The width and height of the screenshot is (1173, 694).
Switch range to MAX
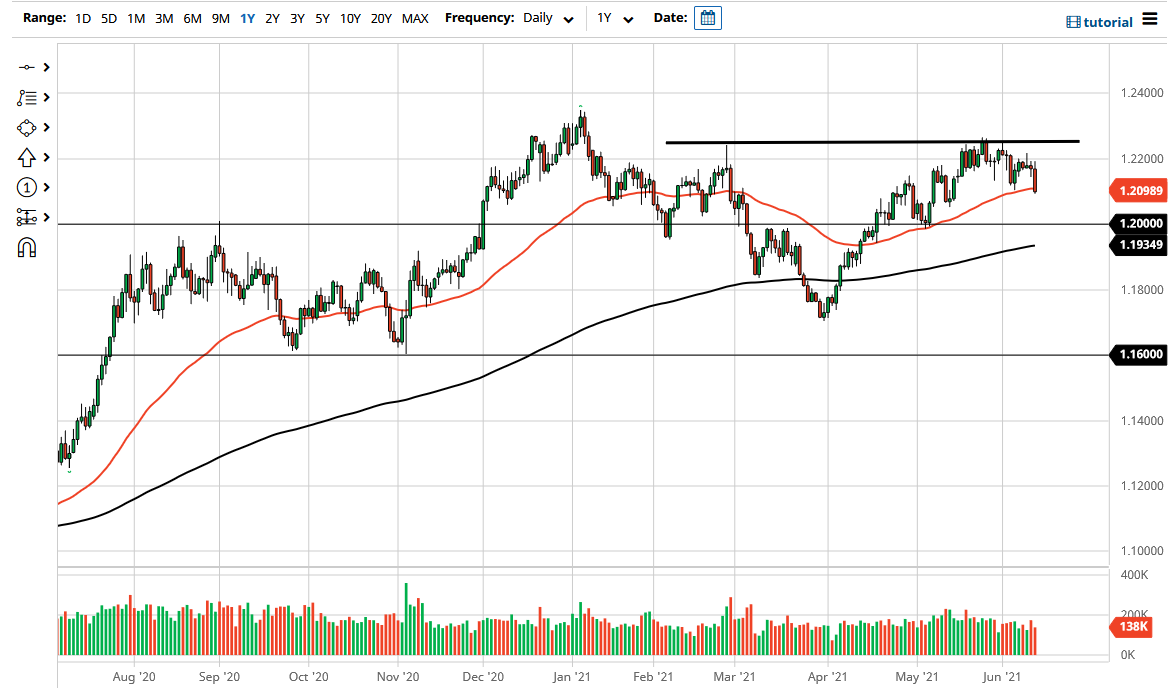coord(415,18)
